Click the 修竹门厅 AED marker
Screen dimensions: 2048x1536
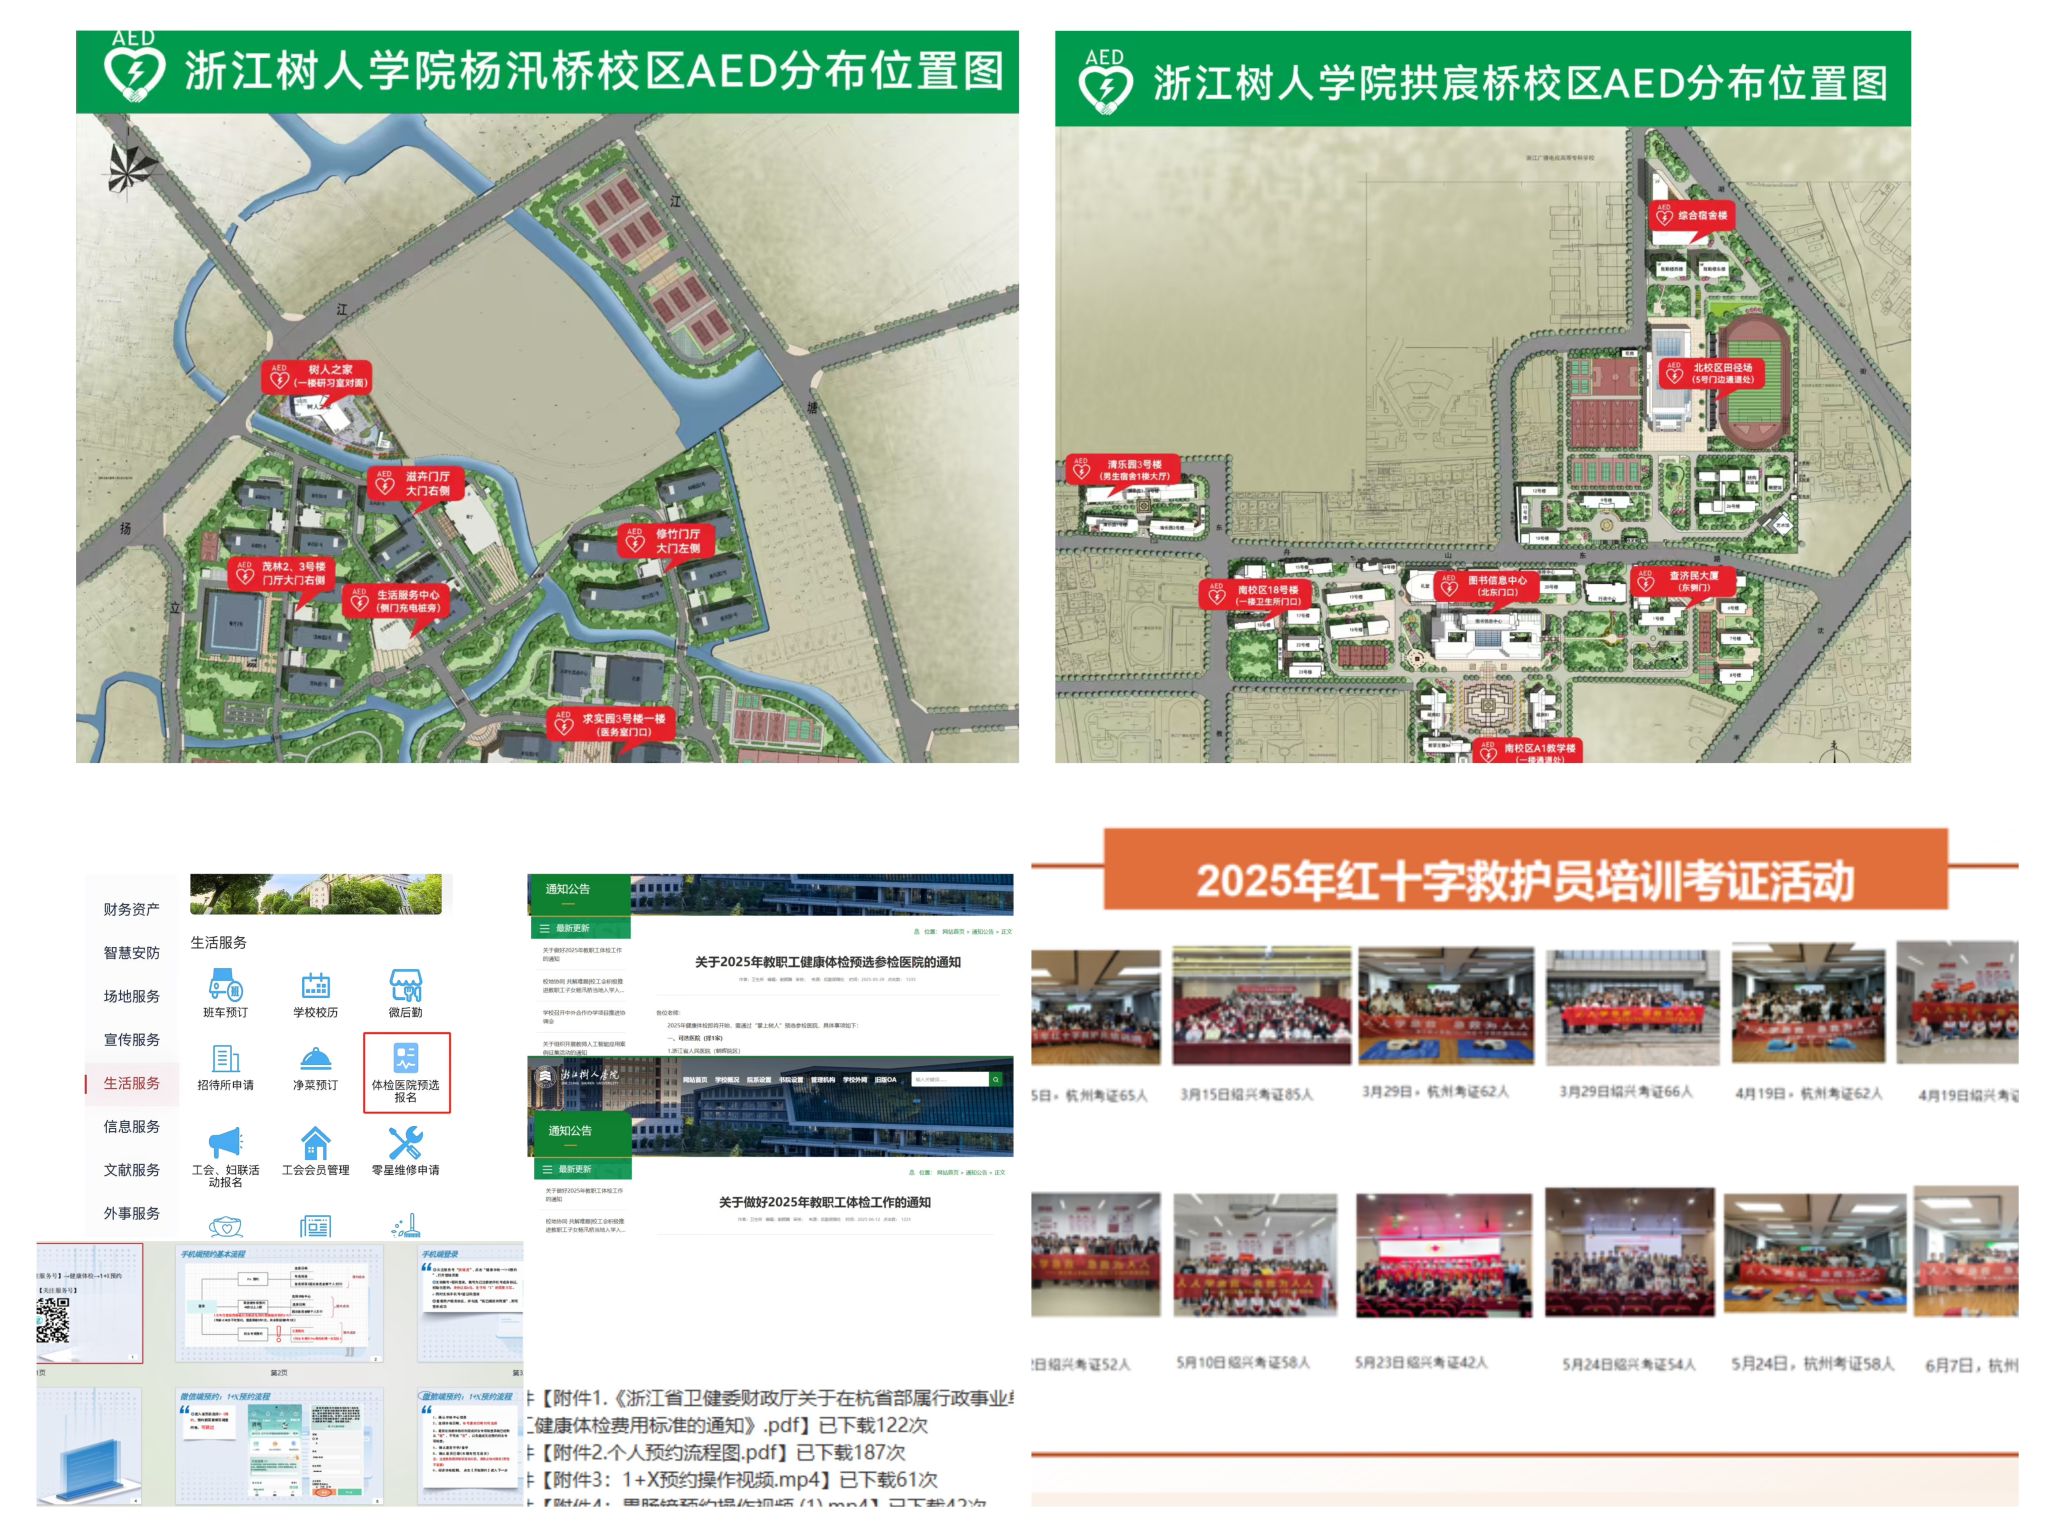pyautogui.click(x=665, y=541)
